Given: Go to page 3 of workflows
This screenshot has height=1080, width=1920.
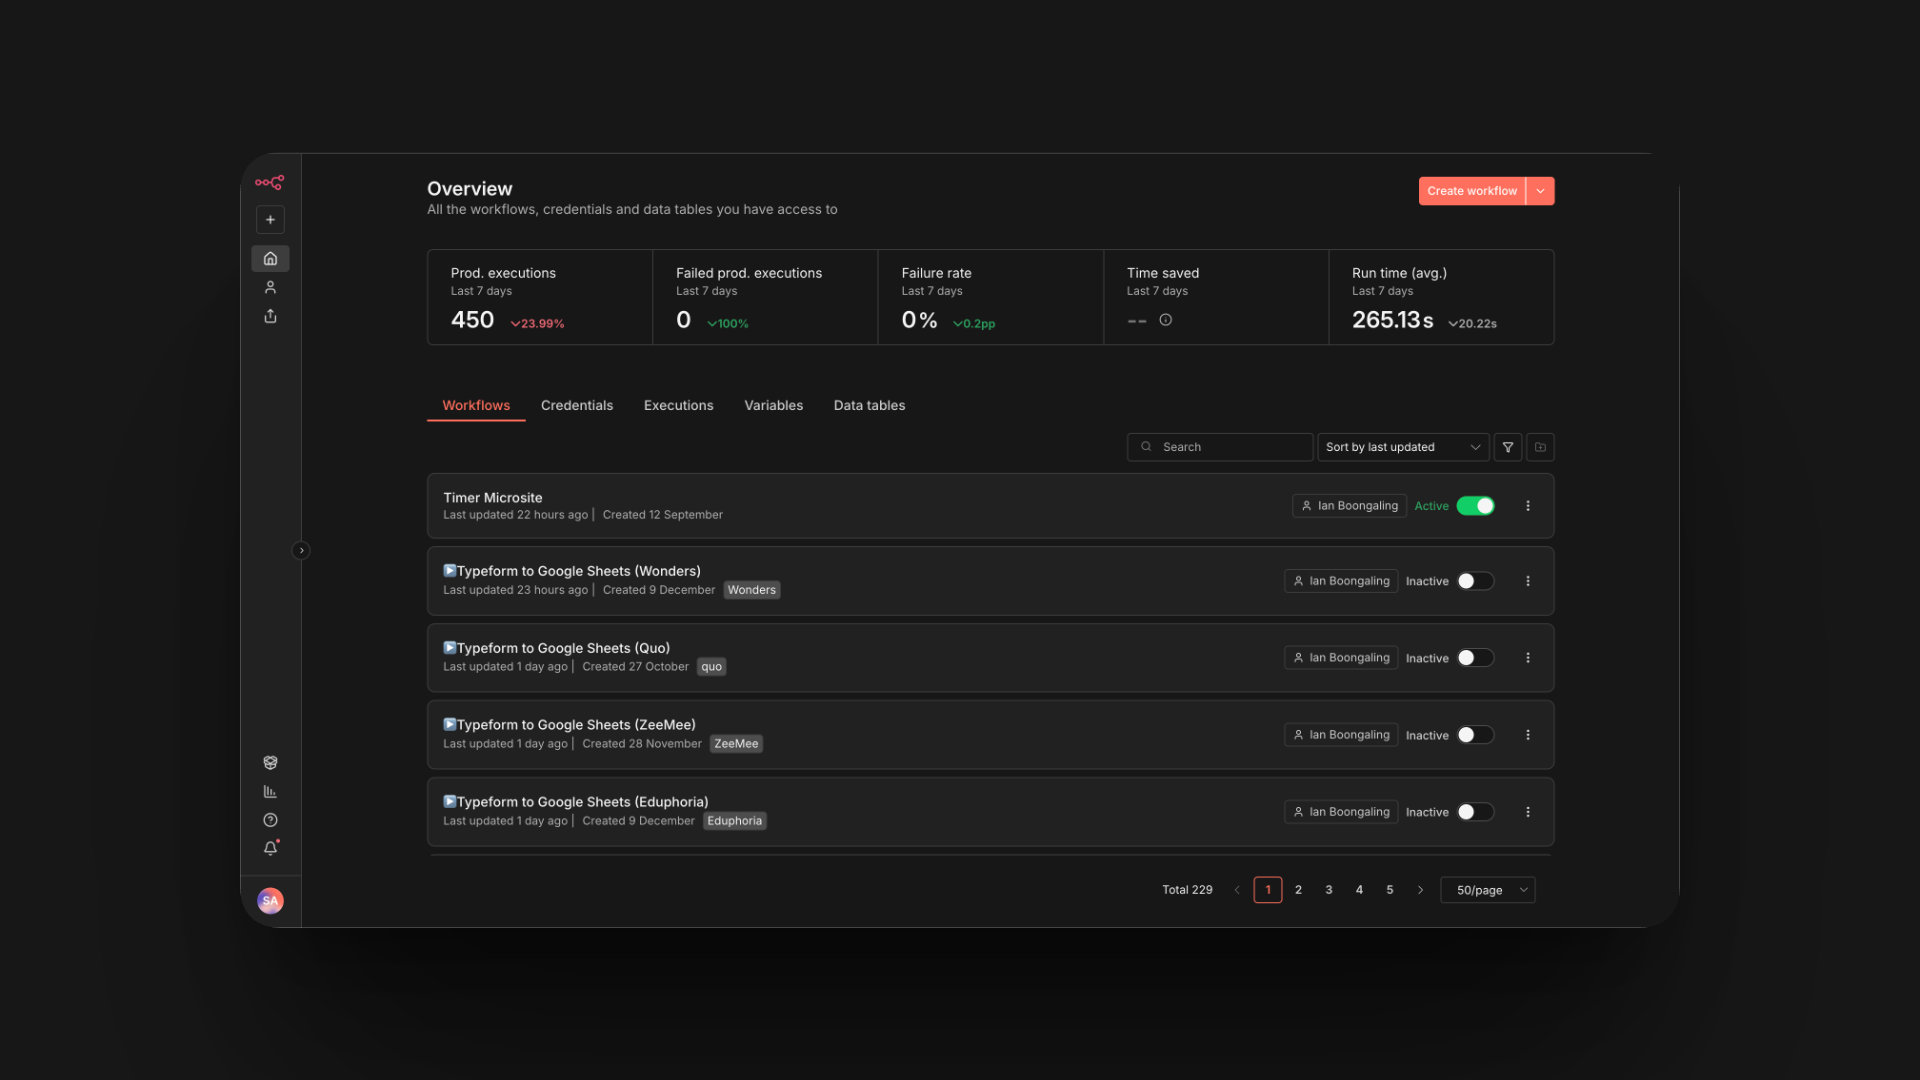Looking at the screenshot, I should pyautogui.click(x=1328, y=890).
